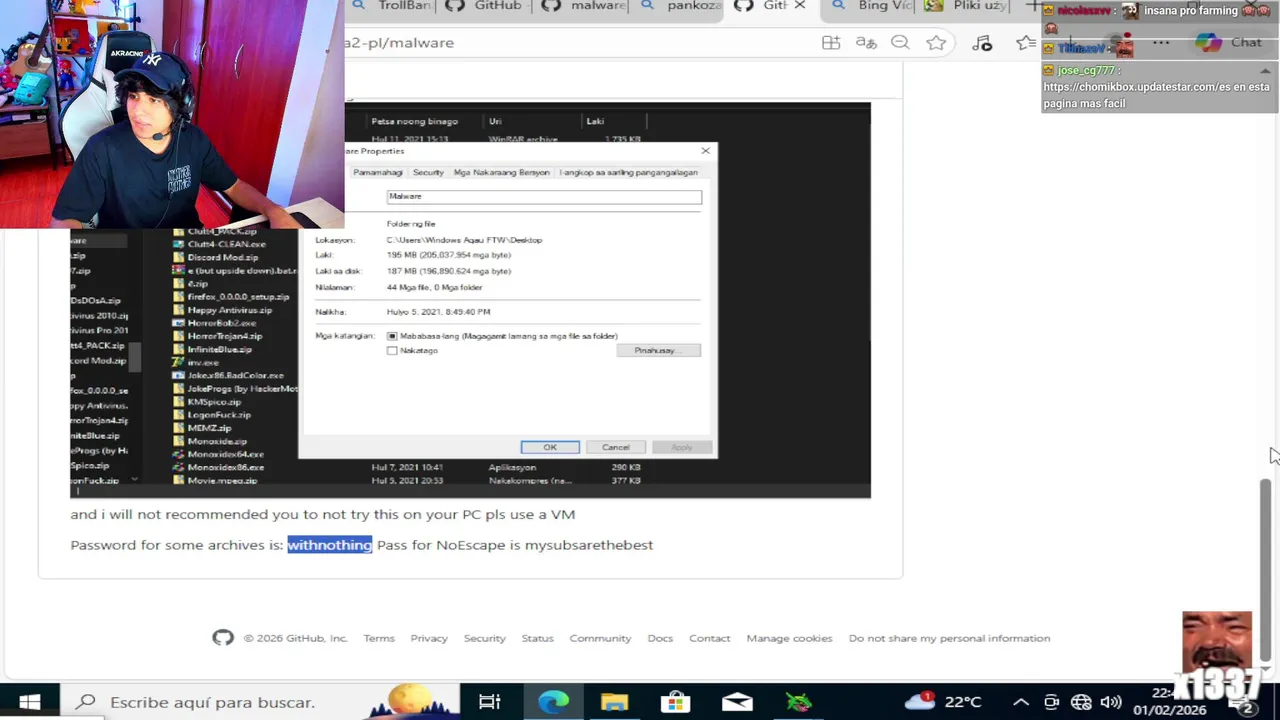This screenshot has width=1280, height=720.
Task: Select Pamamahagi tab in pictured dialog
Action: [x=377, y=172]
